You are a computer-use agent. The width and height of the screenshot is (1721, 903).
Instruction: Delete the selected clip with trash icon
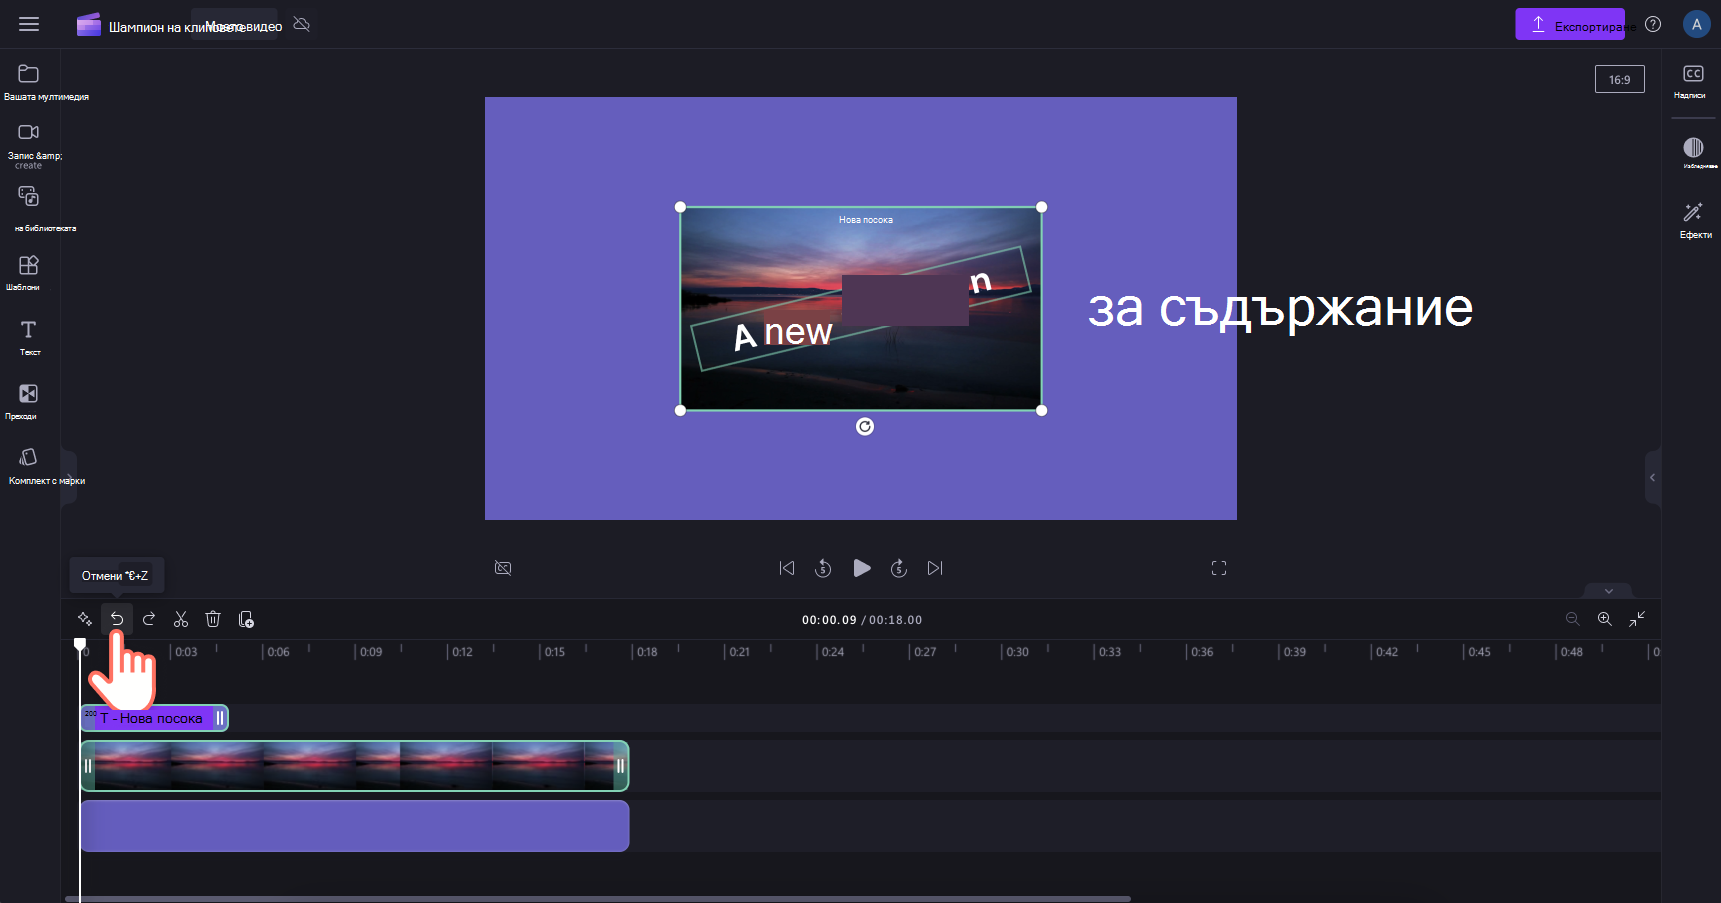213,619
